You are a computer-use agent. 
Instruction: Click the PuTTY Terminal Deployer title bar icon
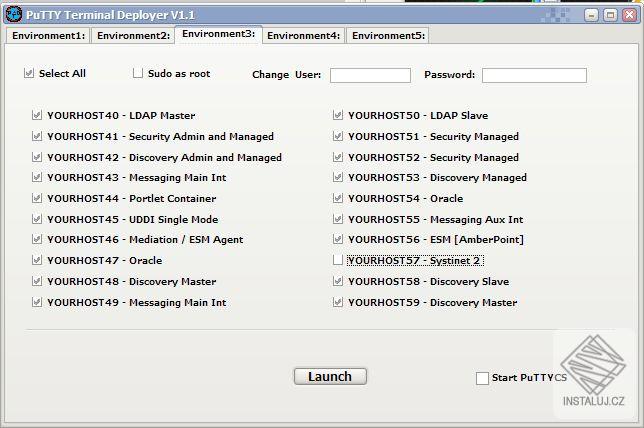(x=14, y=14)
